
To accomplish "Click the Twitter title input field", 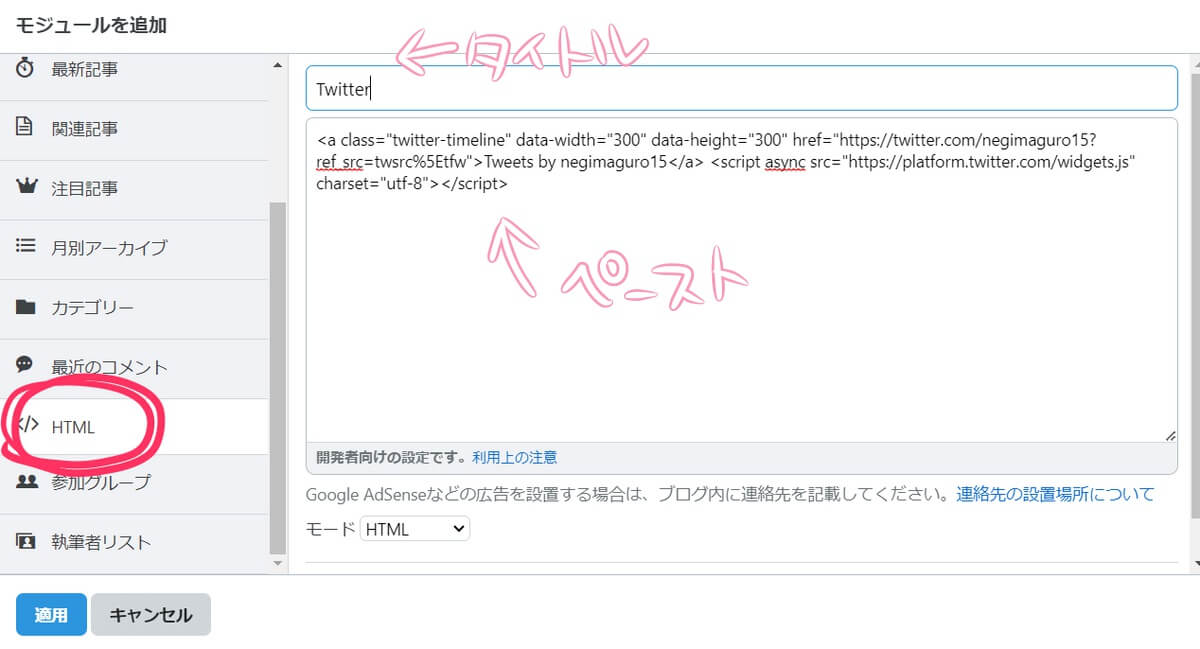I will (x=740, y=88).
